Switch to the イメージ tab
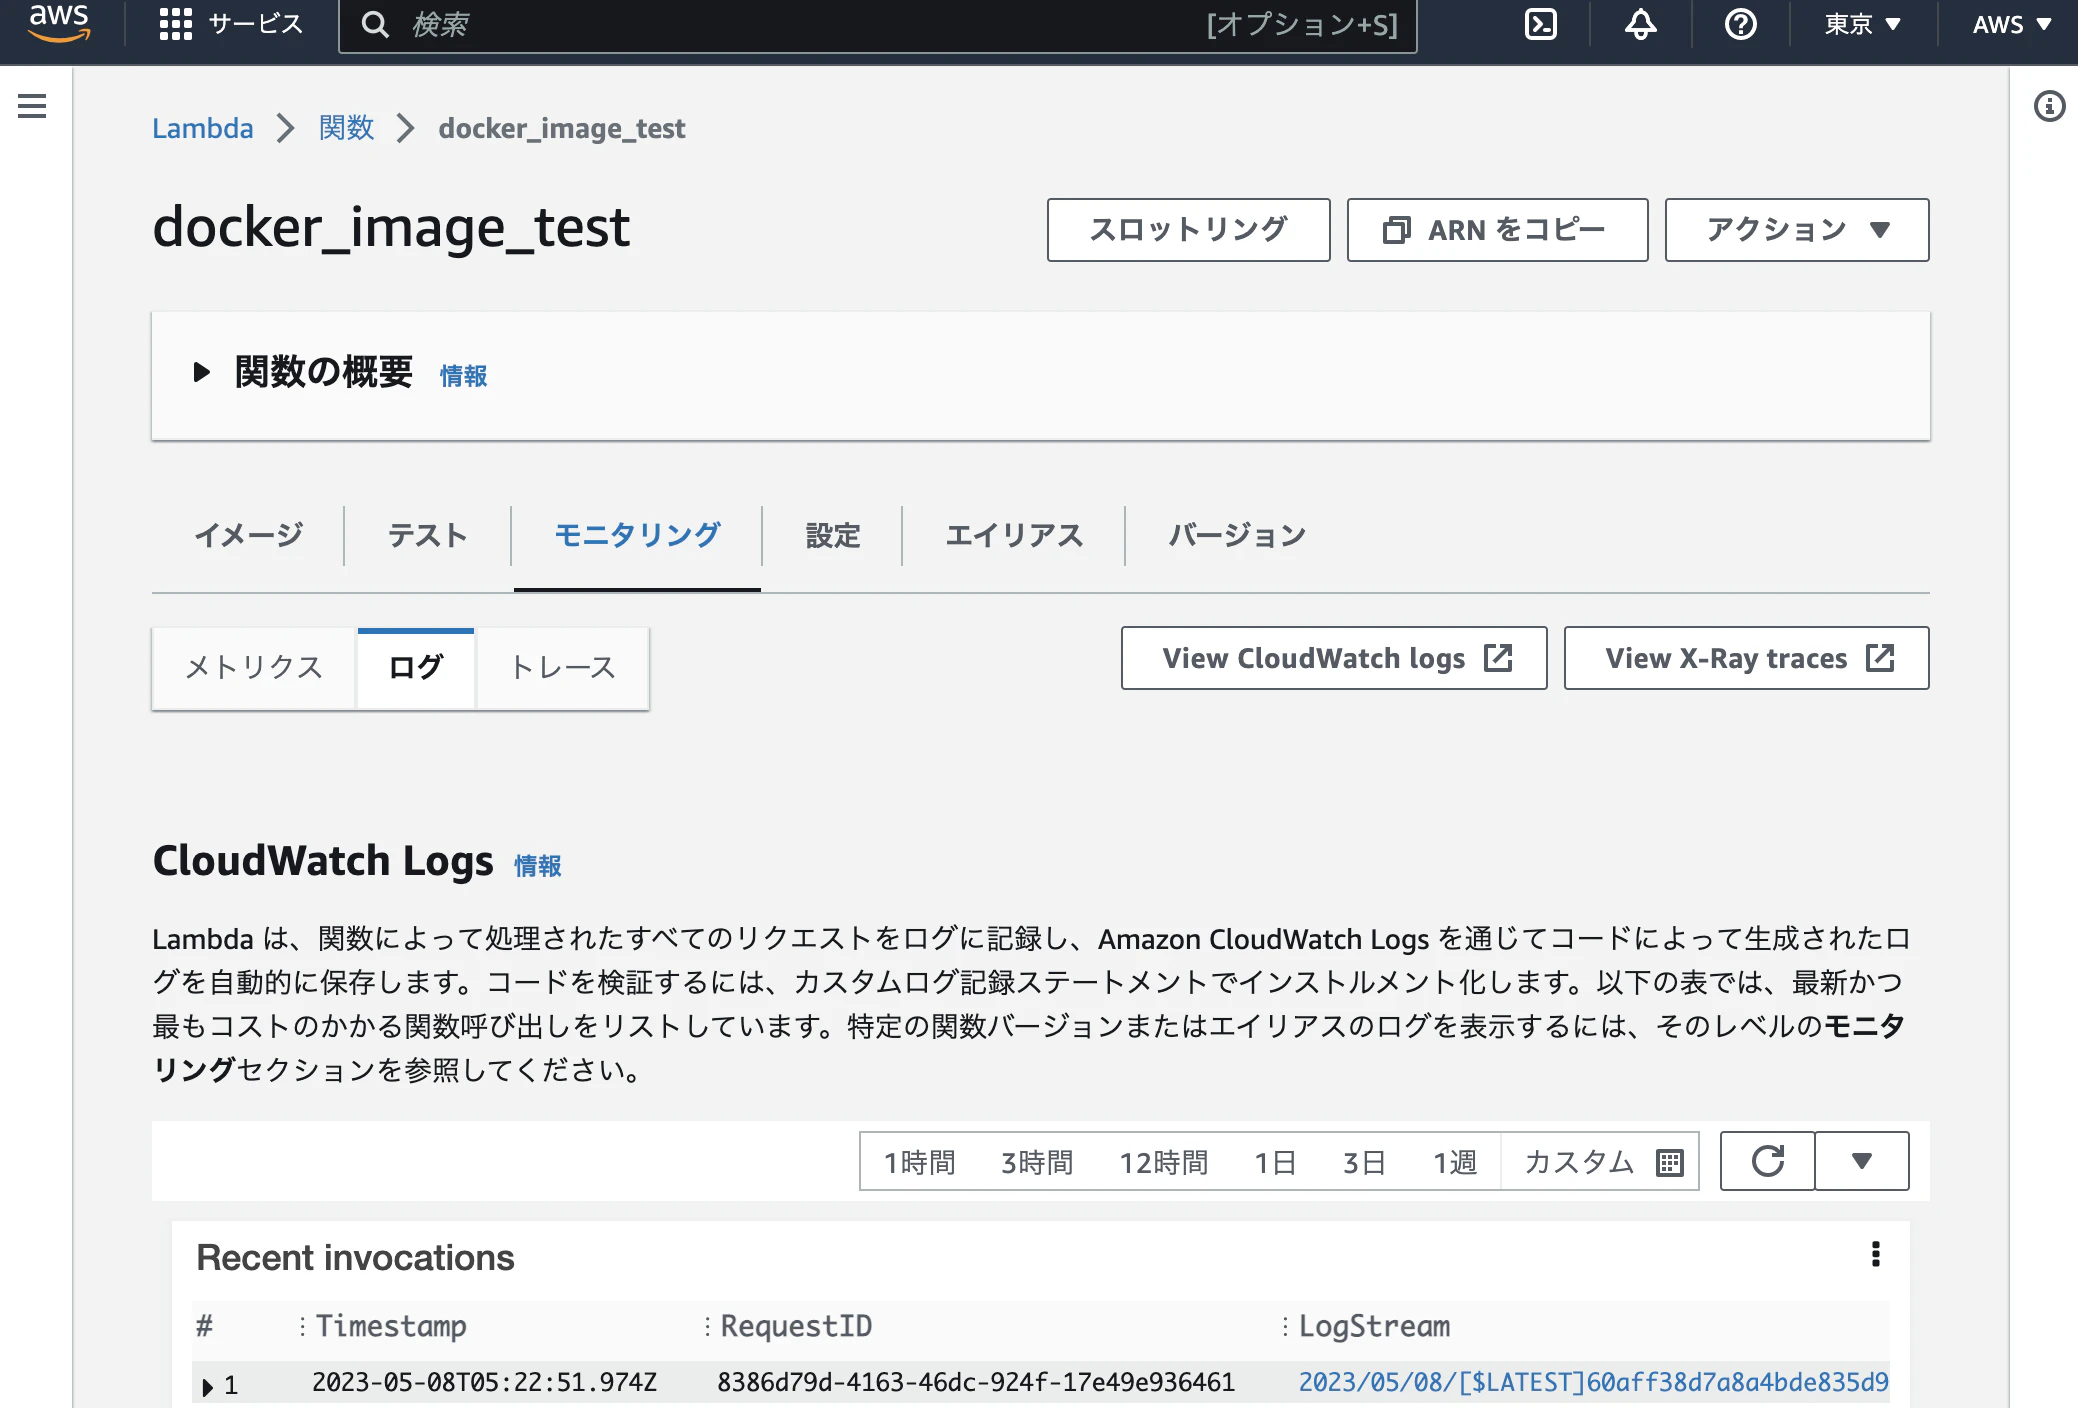Screen dimensions: 2078x1408 click(x=248, y=535)
